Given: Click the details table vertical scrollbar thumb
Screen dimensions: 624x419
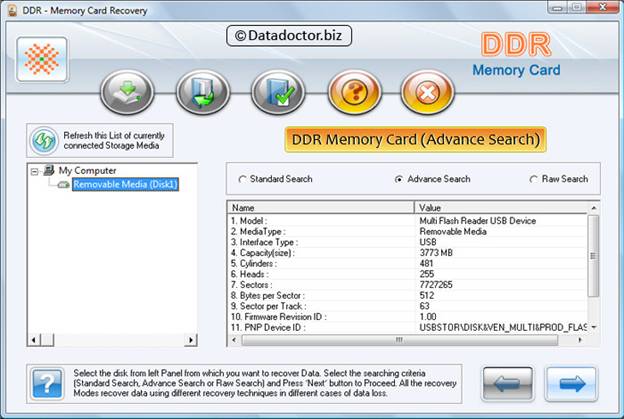Looking at the screenshot, I should [593, 256].
